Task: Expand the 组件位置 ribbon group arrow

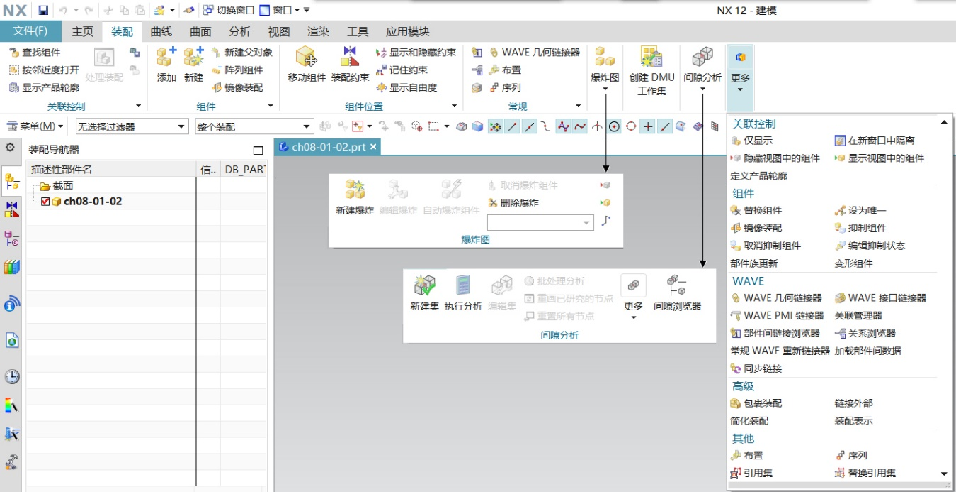Action: (454, 106)
